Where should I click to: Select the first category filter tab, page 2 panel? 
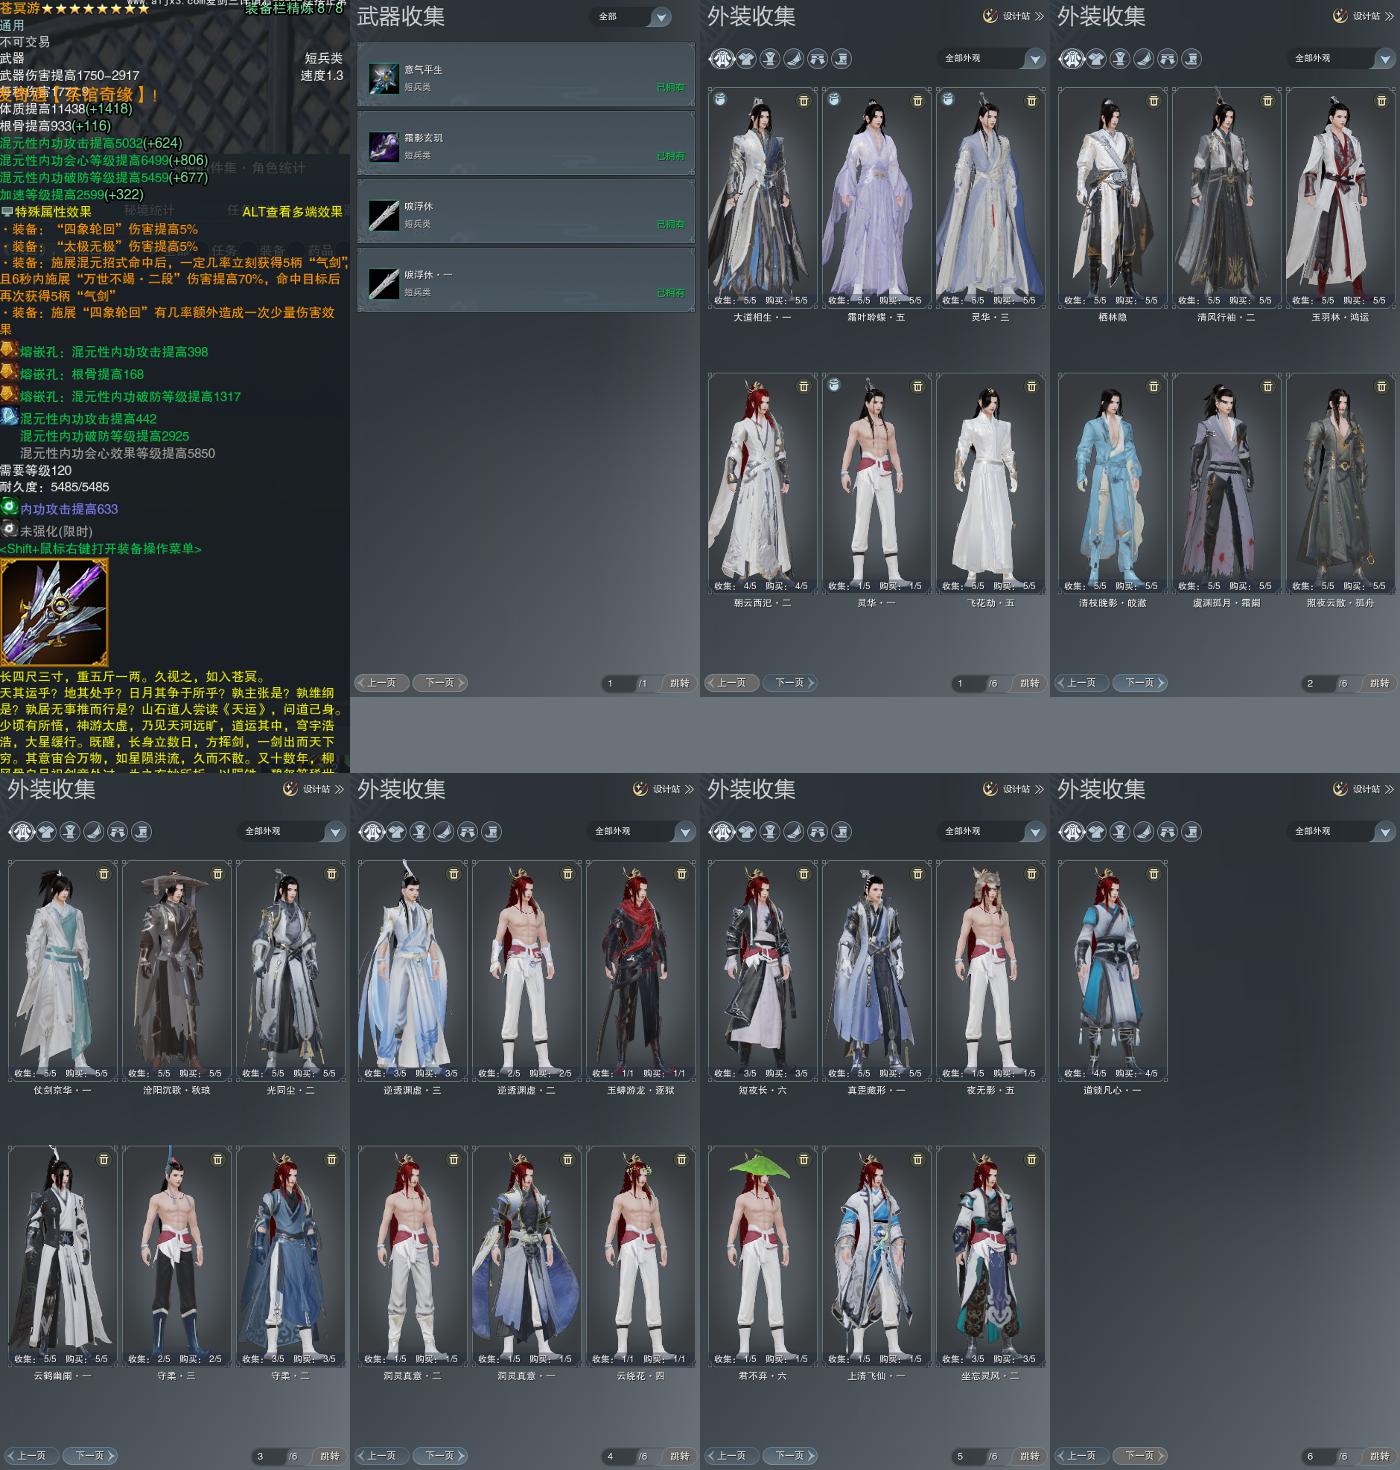[x=1072, y=59]
